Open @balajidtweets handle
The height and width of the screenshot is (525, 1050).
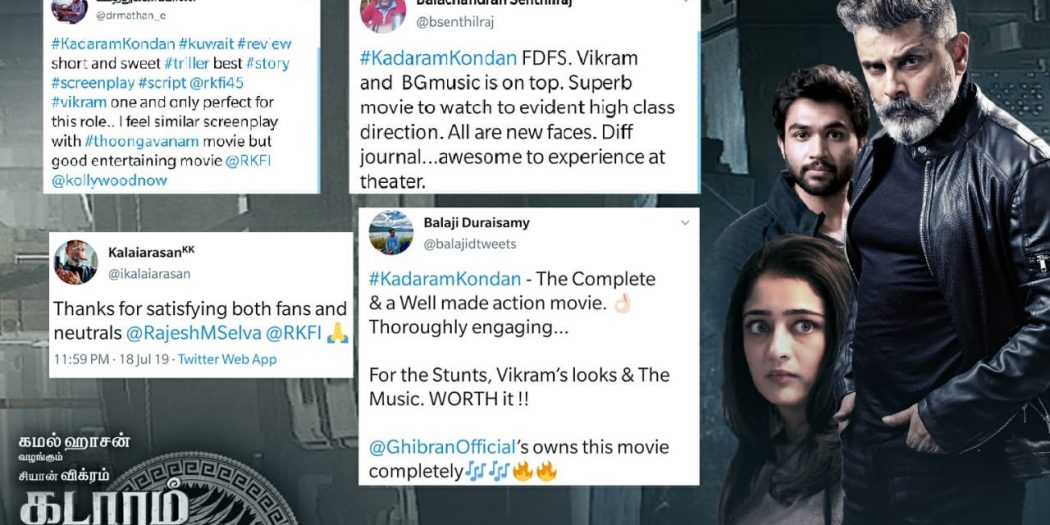[470, 244]
